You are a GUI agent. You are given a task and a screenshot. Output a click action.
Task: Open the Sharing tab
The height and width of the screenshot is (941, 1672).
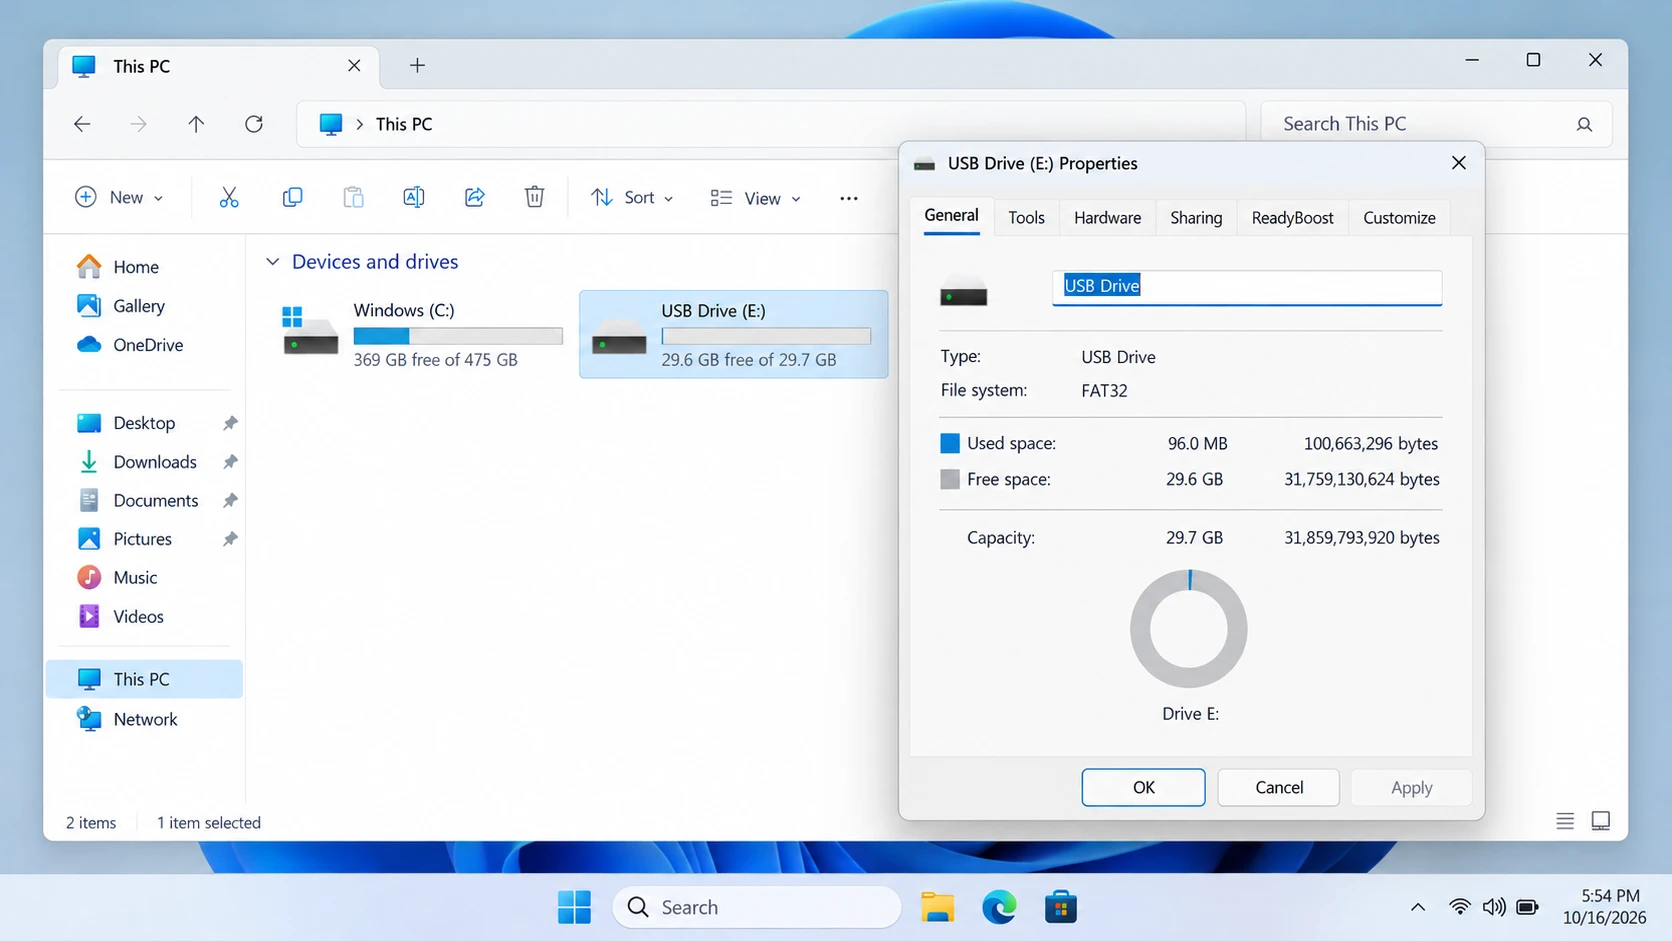[x=1196, y=217]
